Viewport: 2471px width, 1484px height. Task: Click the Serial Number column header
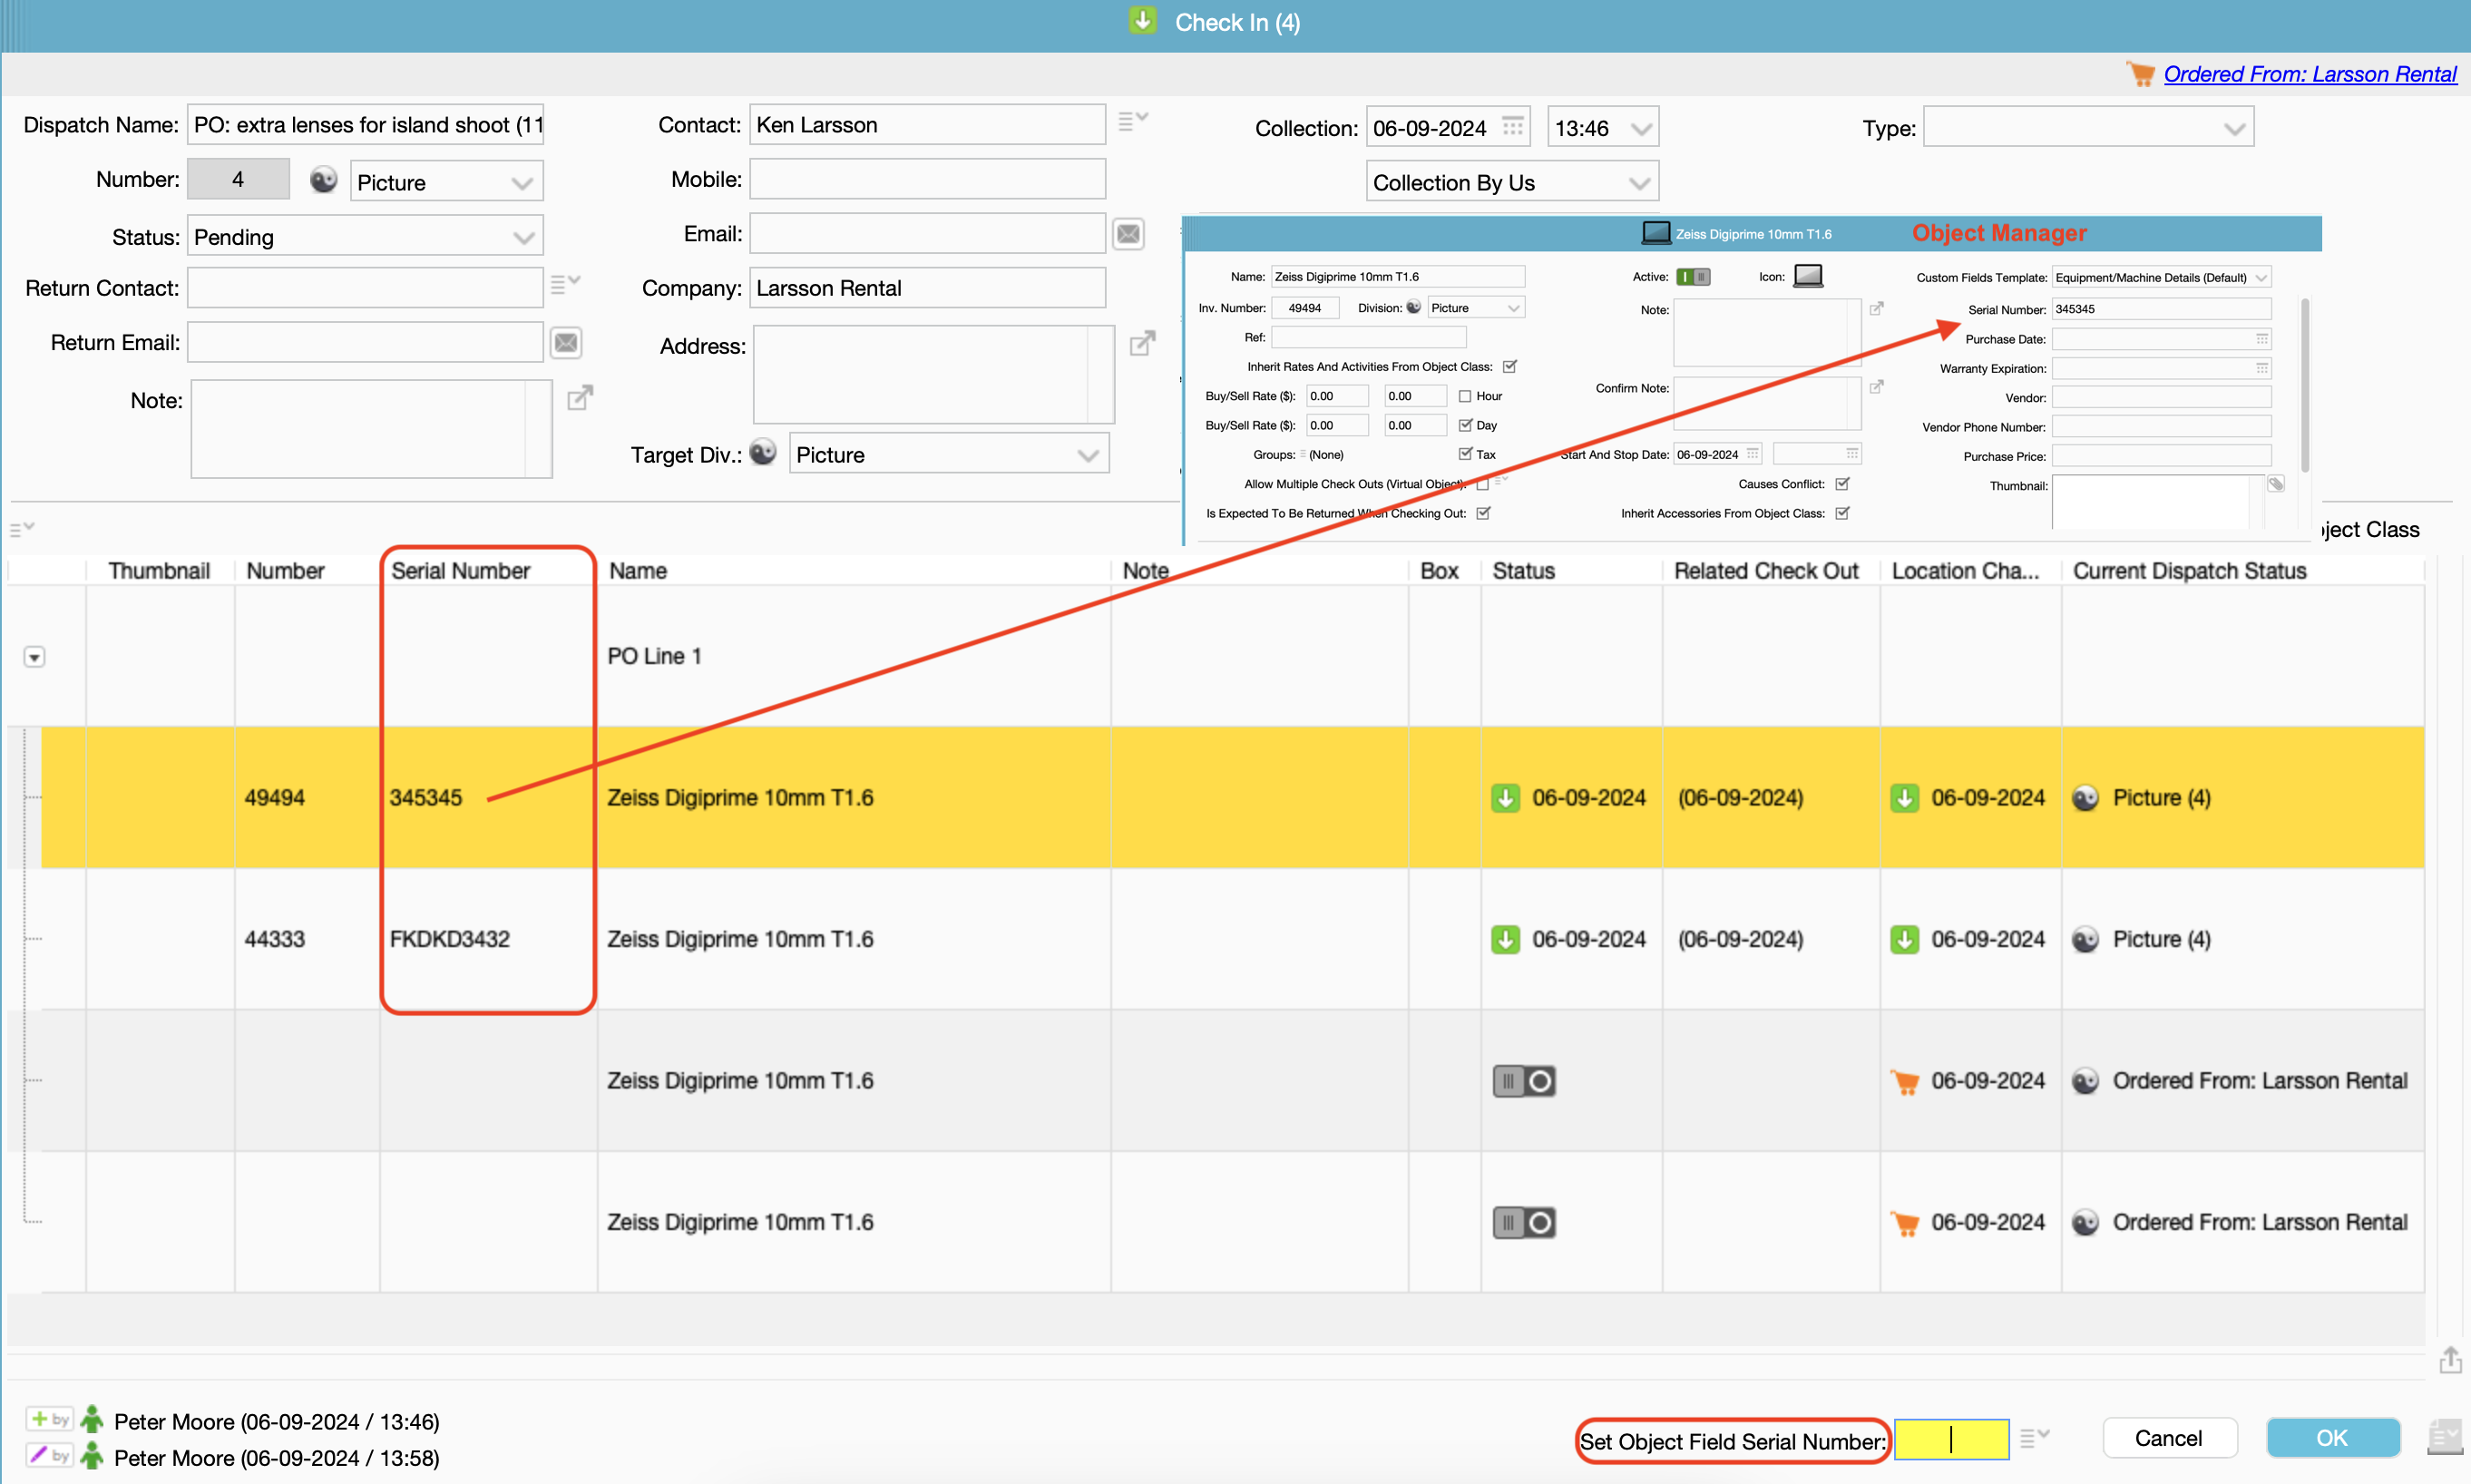click(x=460, y=571)
